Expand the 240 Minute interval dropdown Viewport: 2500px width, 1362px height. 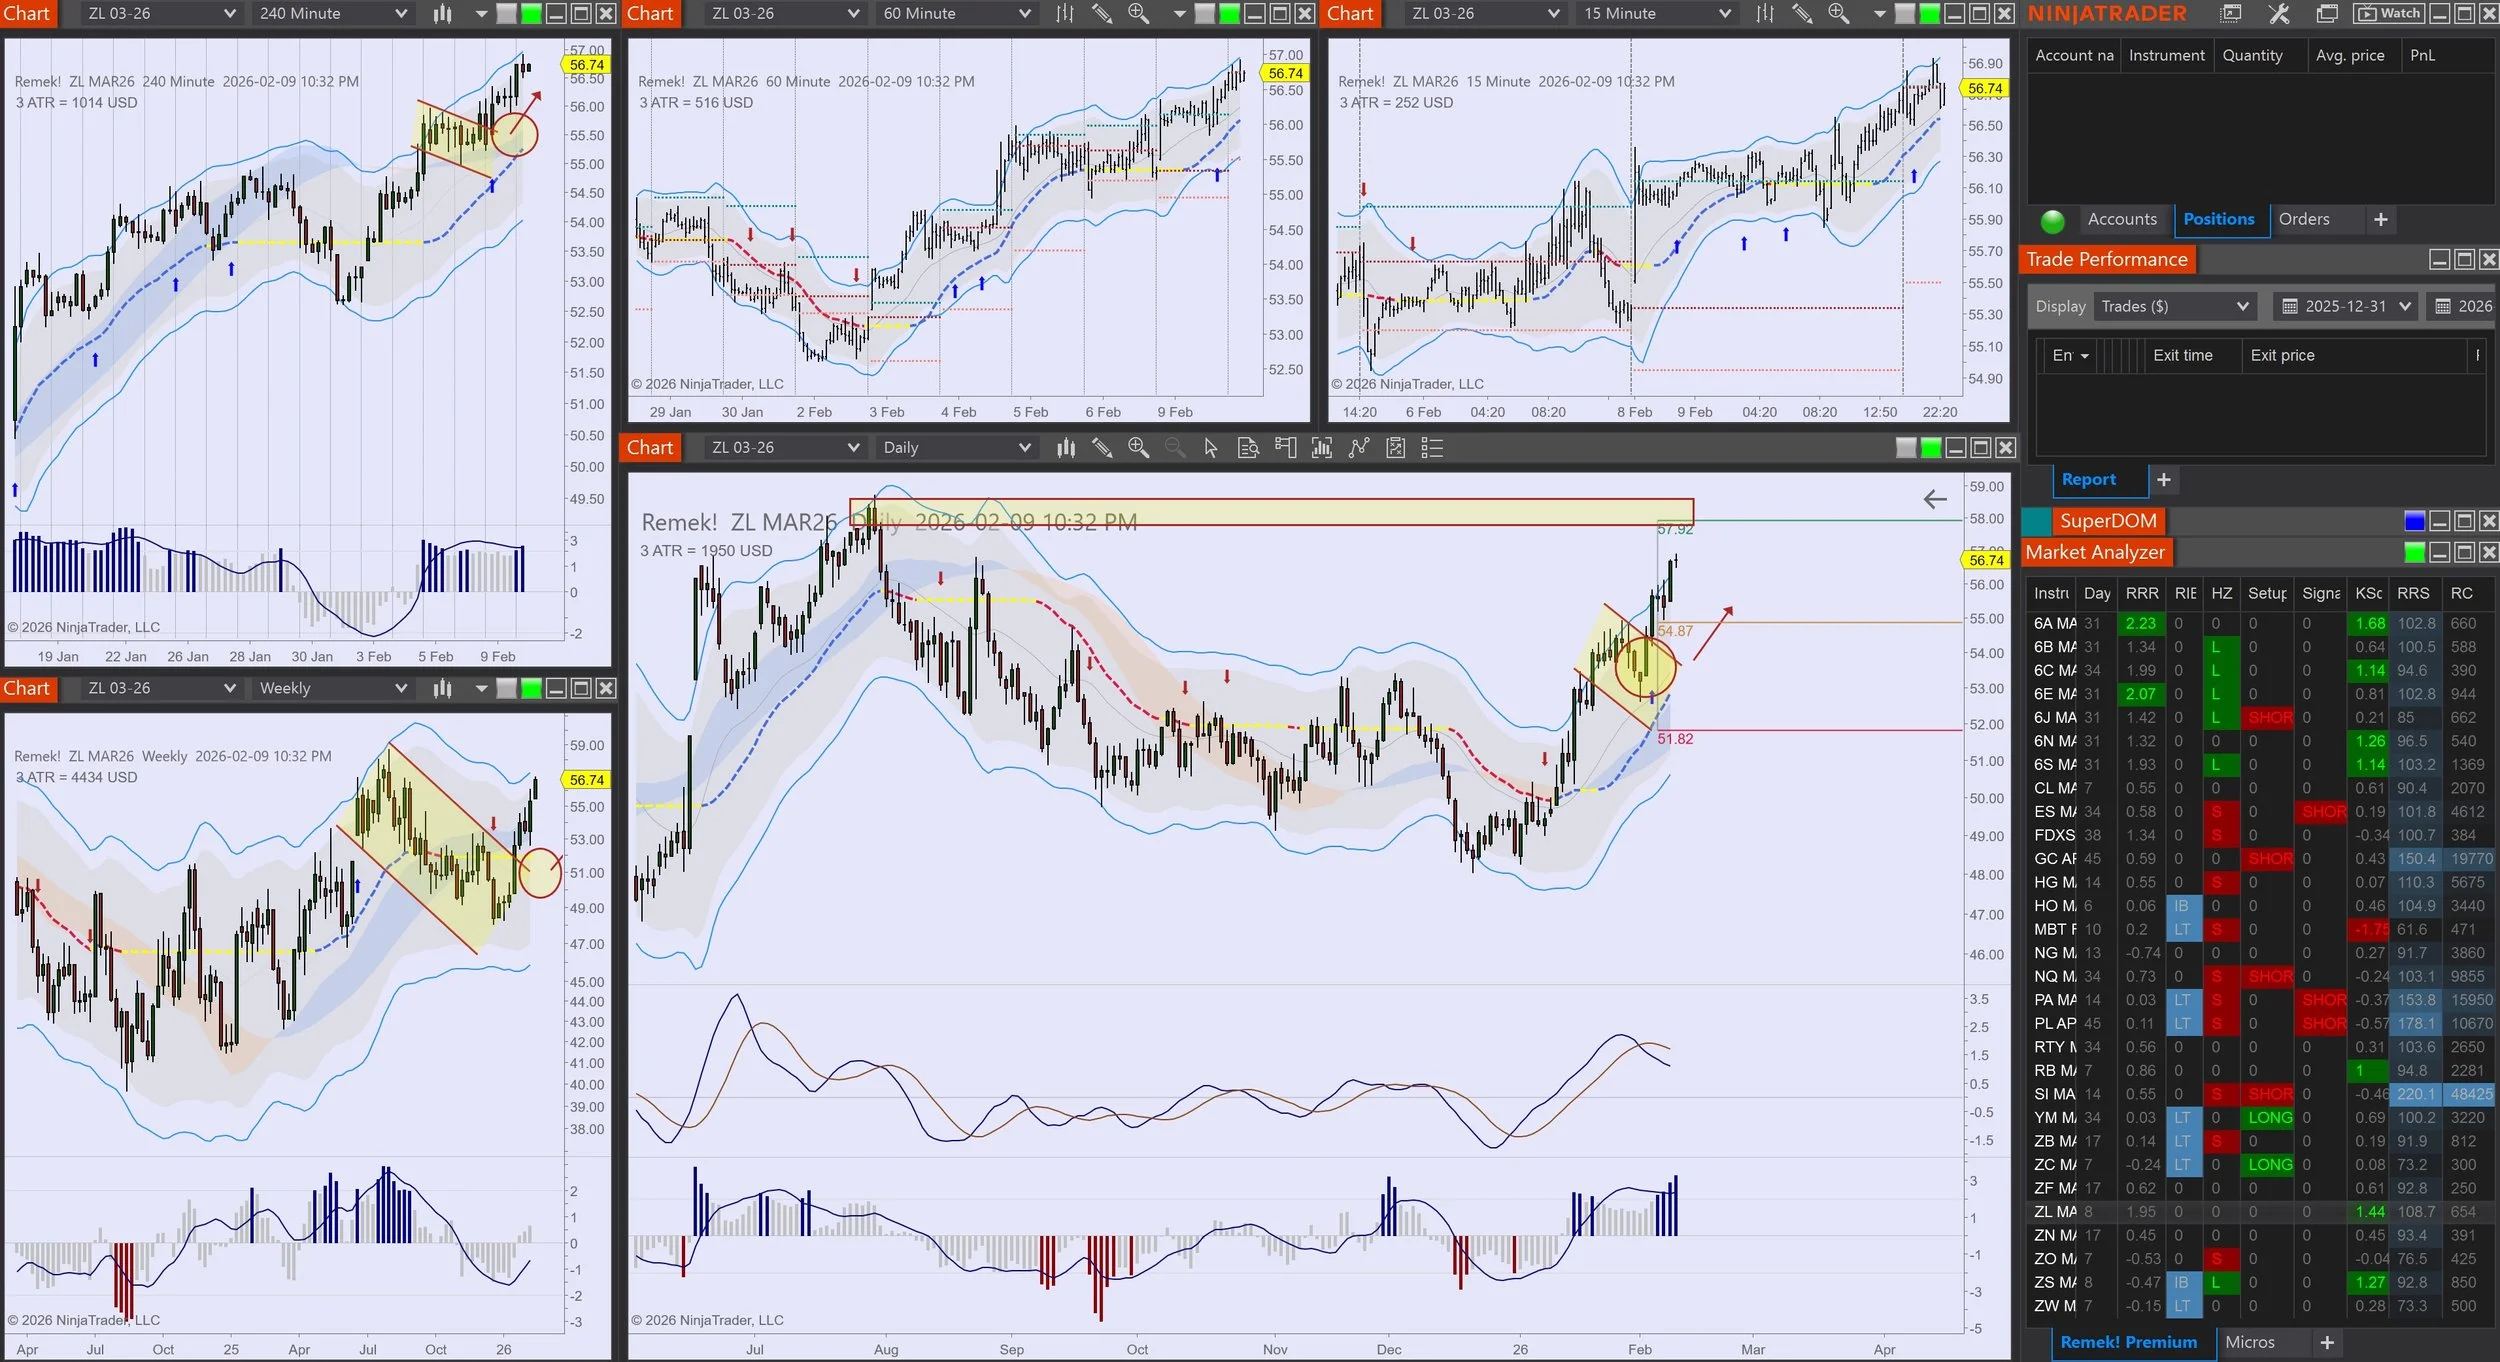pyautogui.click(x=401, y=14)
